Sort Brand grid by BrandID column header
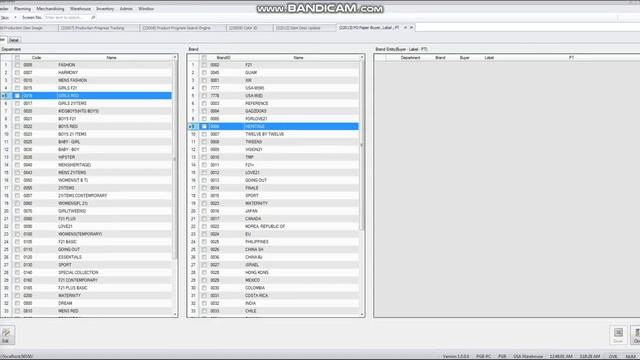 (x=223, y=58)
